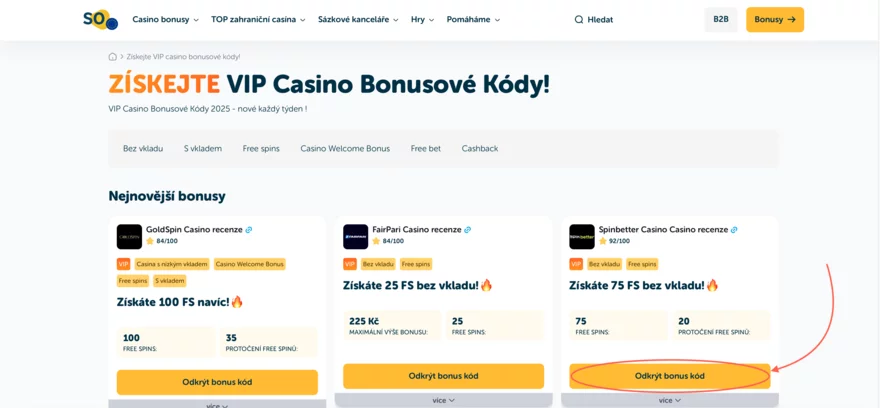The height and width of the screenshot is (408, 880).
Task: Open the Hry dropdown menu
Action: click(422, 20)
